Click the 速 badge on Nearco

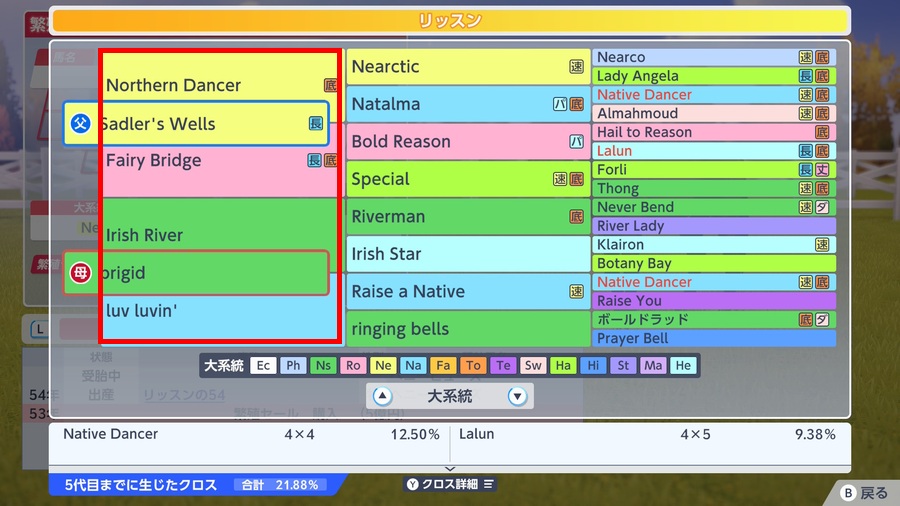pos(806,57)
